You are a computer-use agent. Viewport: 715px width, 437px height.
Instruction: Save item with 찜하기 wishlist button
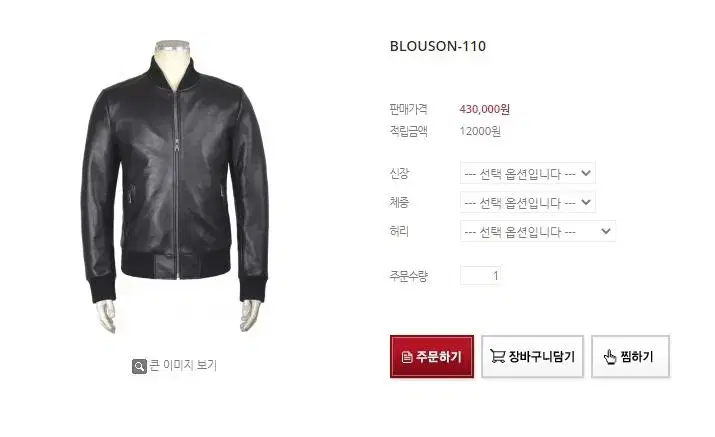point(631,357)
